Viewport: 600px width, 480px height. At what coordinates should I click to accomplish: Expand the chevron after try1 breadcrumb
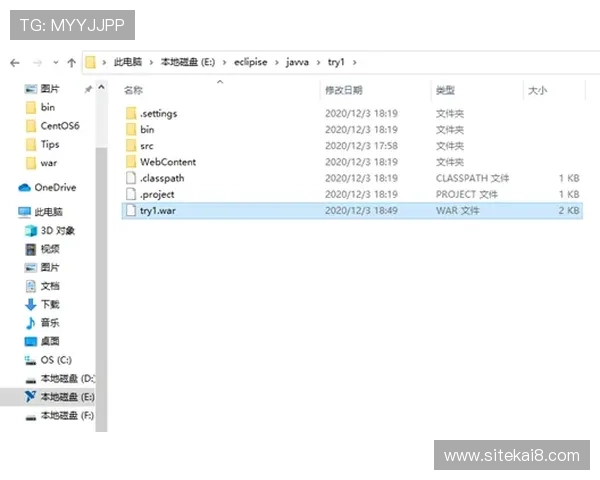click(x=354, y=62)
